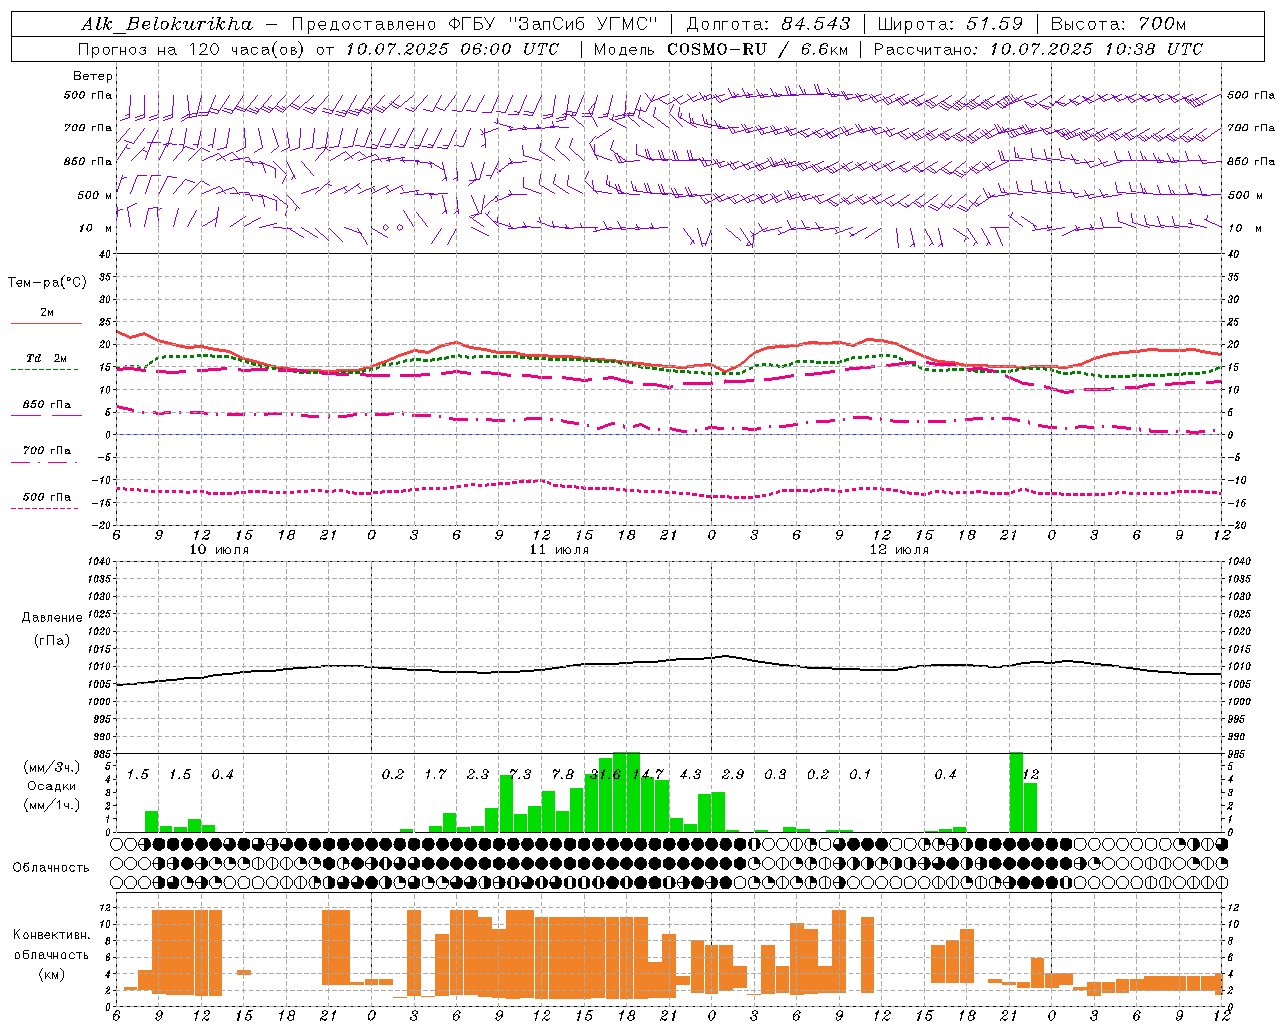This screenshot has width=1280, height=1024.
Task: Select the latitude value Широта: 51.59
Action: [950, 23]
